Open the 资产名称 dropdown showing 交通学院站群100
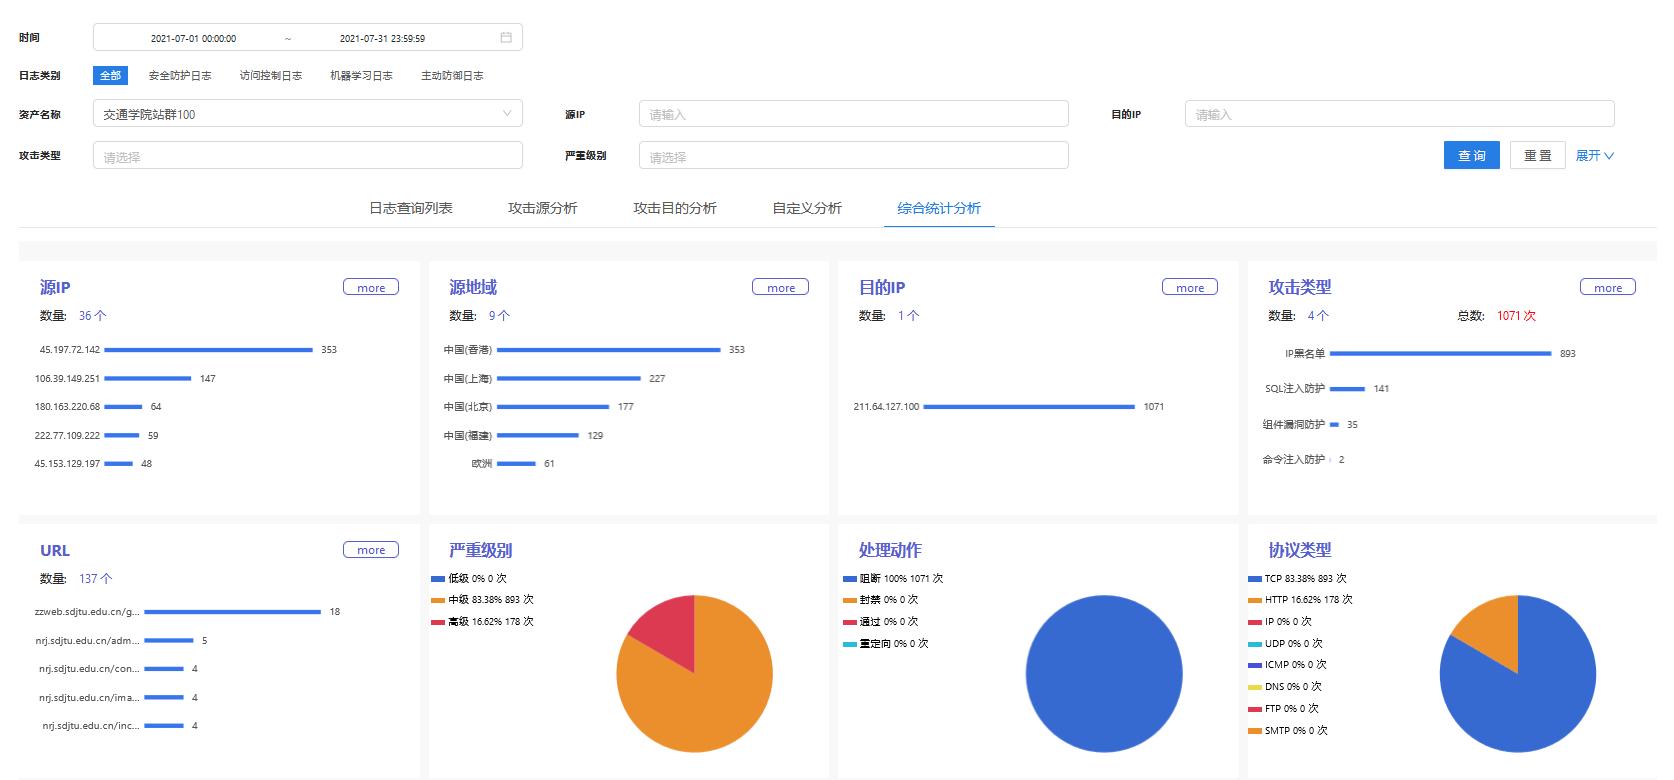Image resolution: width=1674 pixels, height=780 pixels. 308,114
